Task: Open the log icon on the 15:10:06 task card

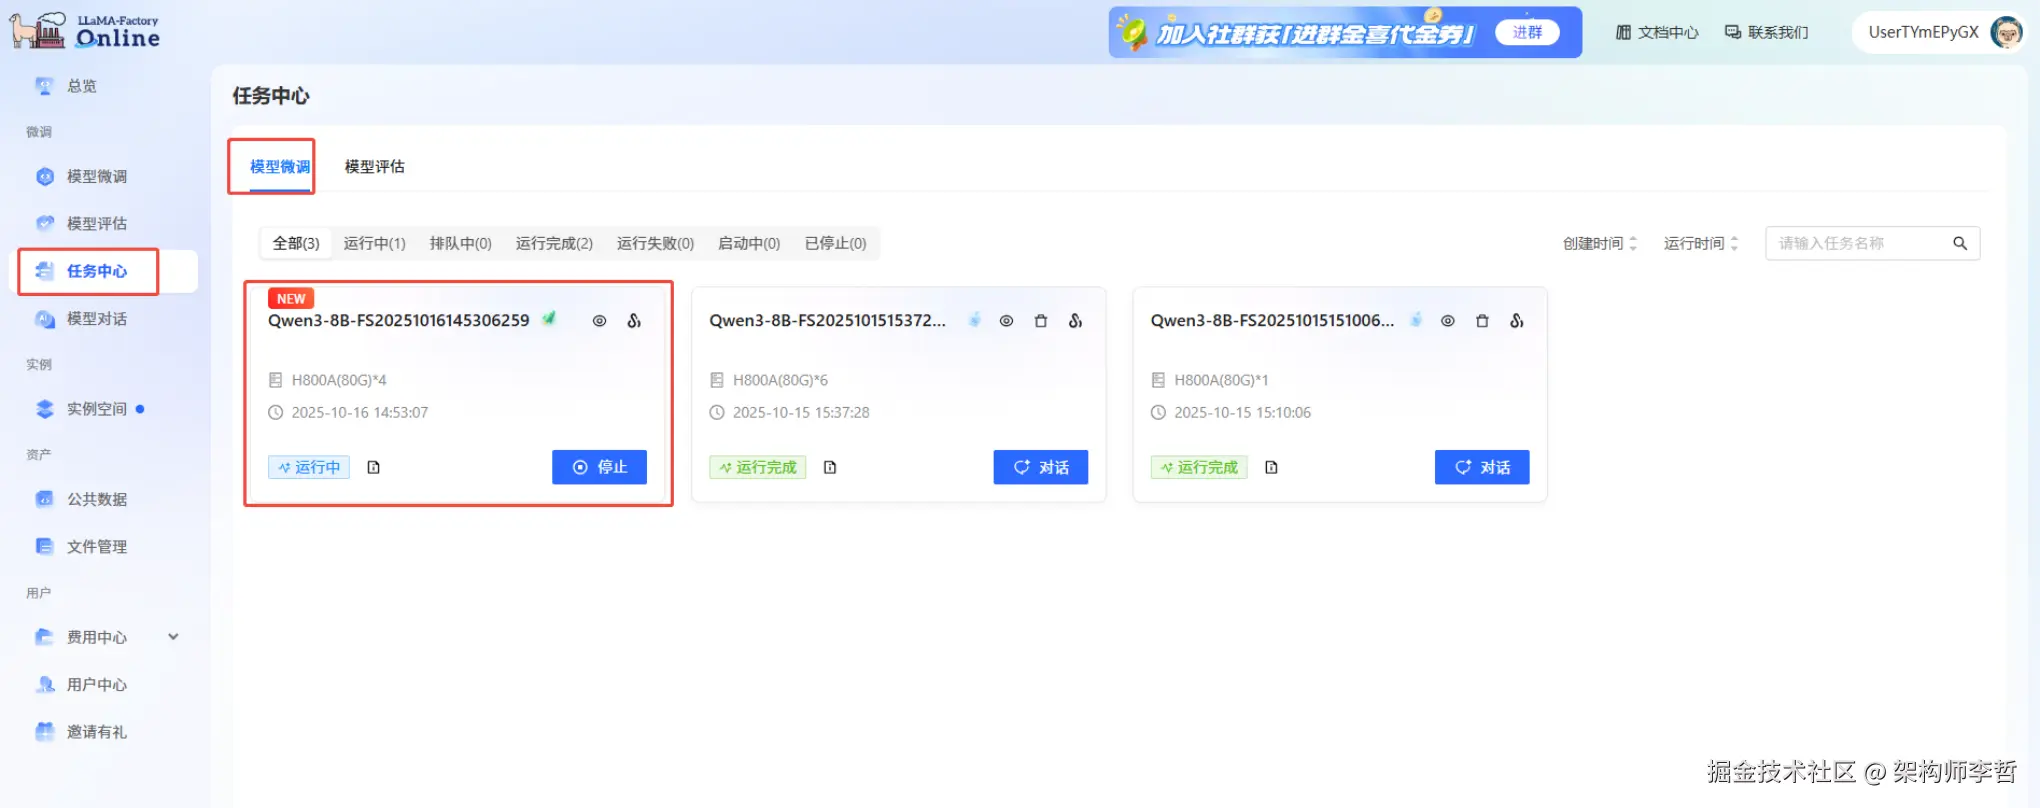Action: tap(1271, 467)
